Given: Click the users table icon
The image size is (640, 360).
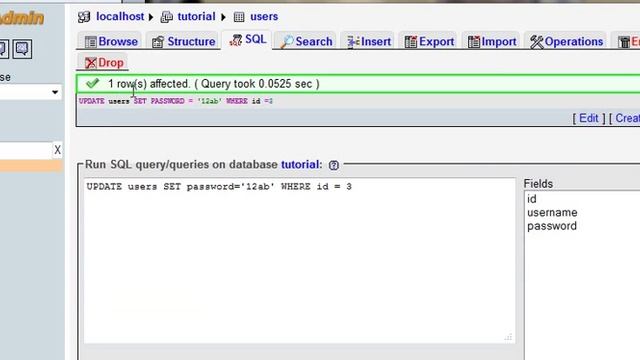Looking at the screenshot, I should click(239, 17).
